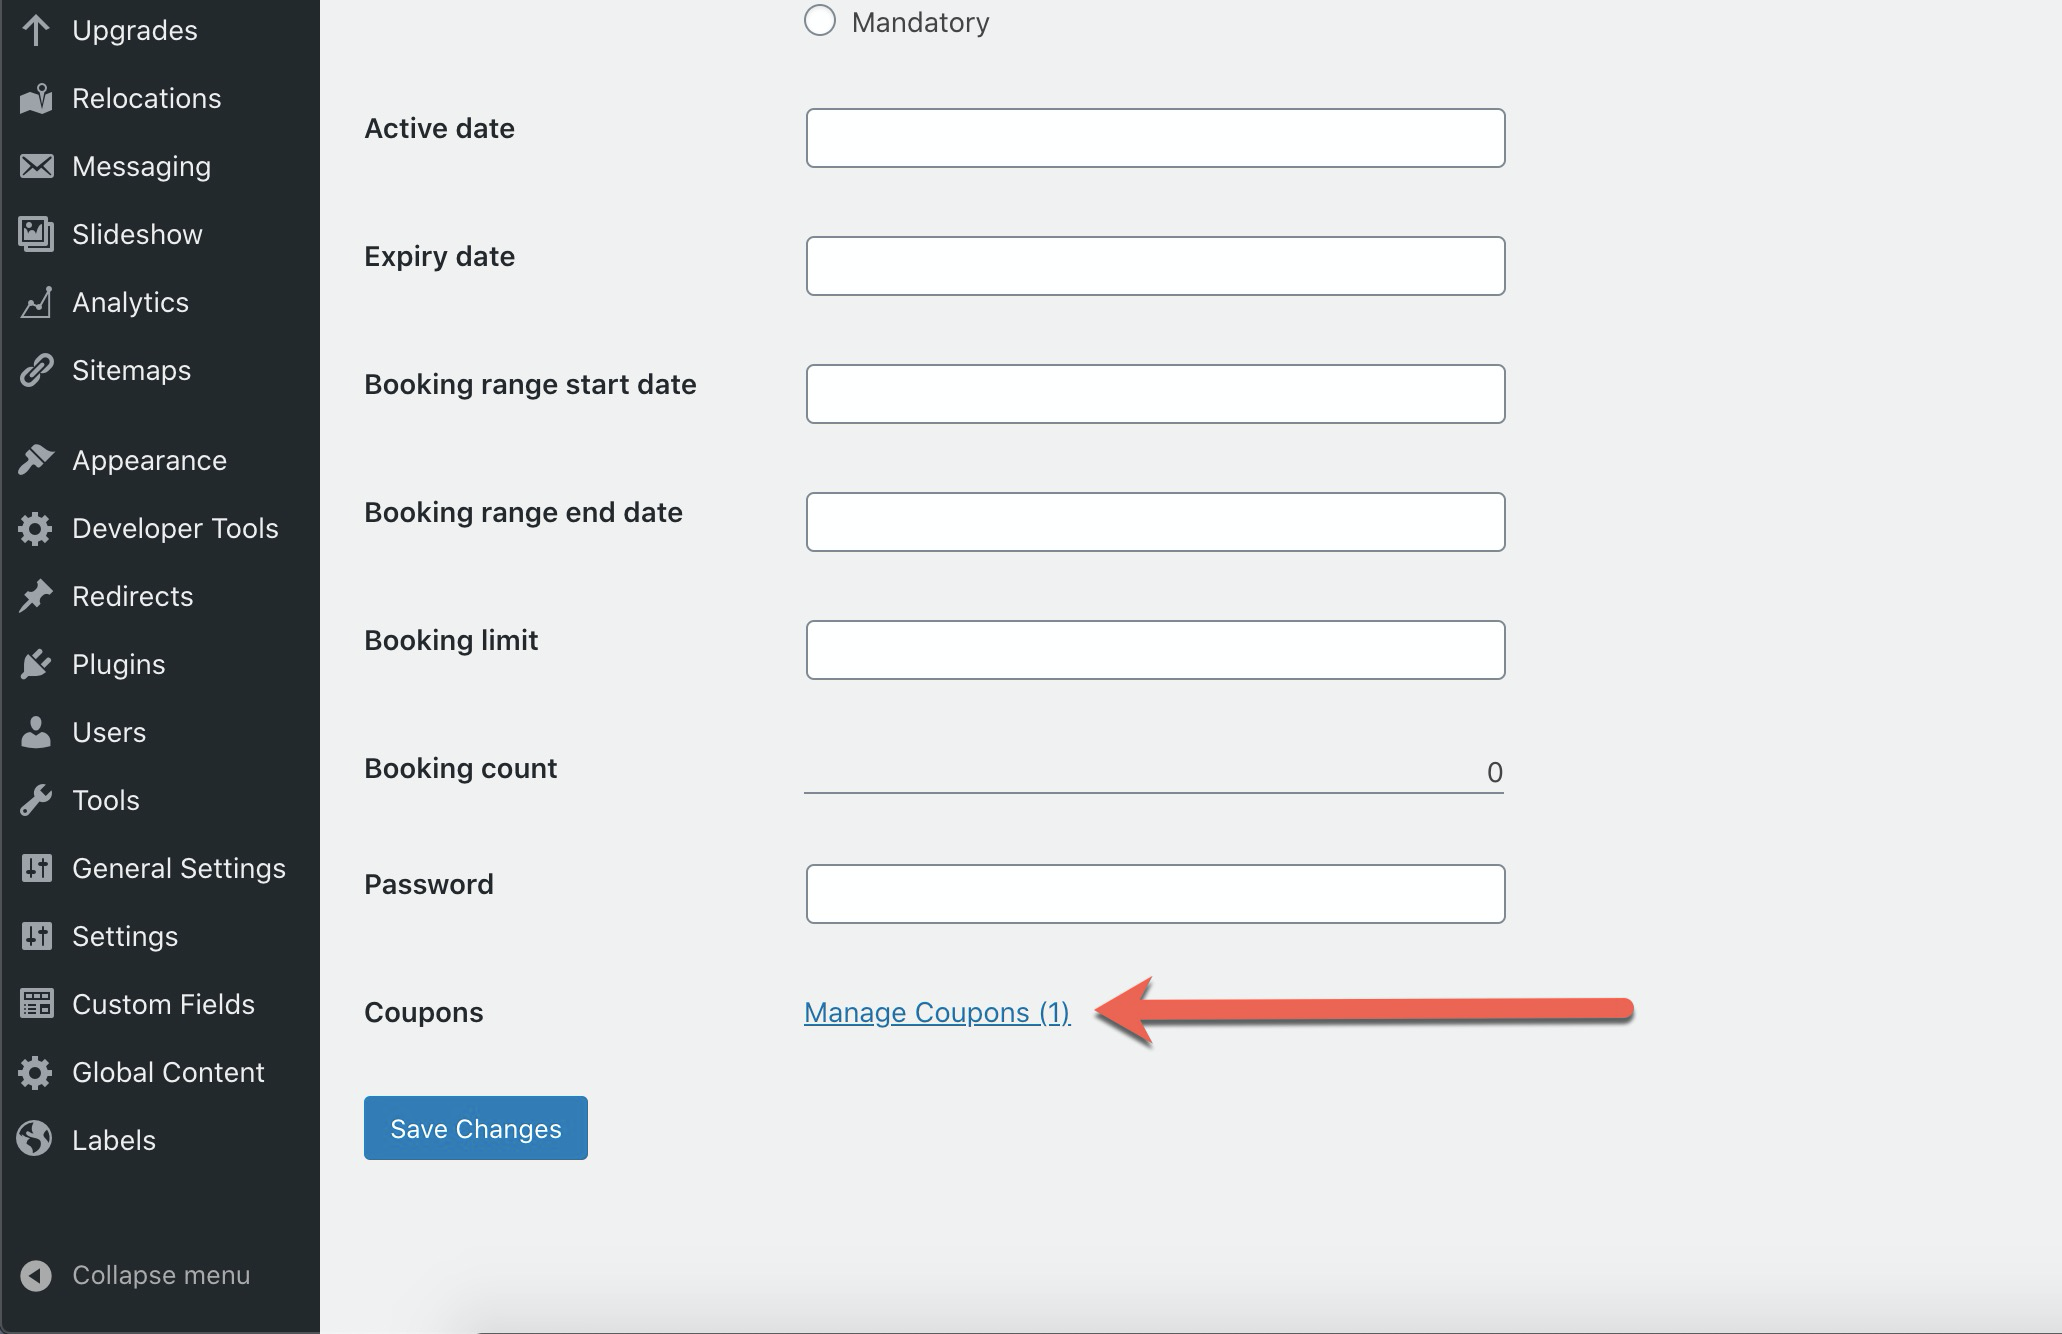This screenshot has width=2062, height=1334.
Task: Click the Redirects pin icon
Action: point(36,596)
